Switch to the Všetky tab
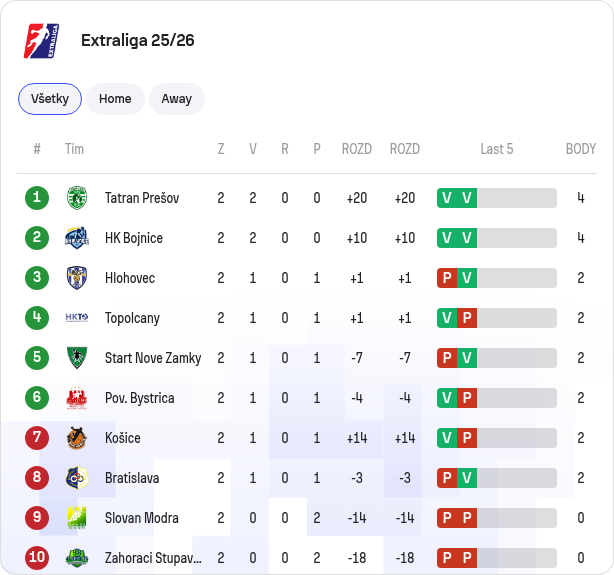 click(50, 99)
